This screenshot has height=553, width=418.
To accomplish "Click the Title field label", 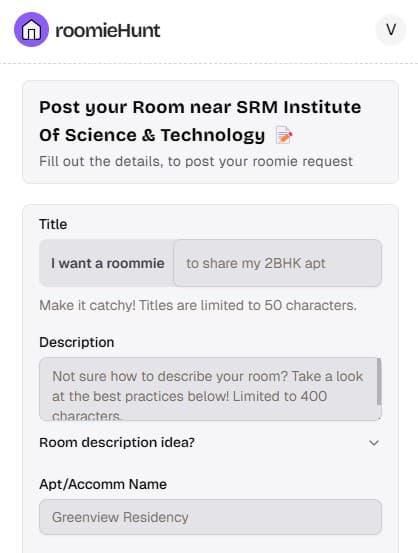I will 53,224.
